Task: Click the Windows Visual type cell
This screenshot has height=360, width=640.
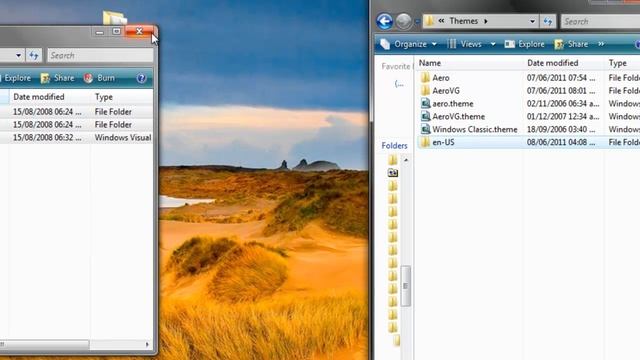Action: coord(123,138)
